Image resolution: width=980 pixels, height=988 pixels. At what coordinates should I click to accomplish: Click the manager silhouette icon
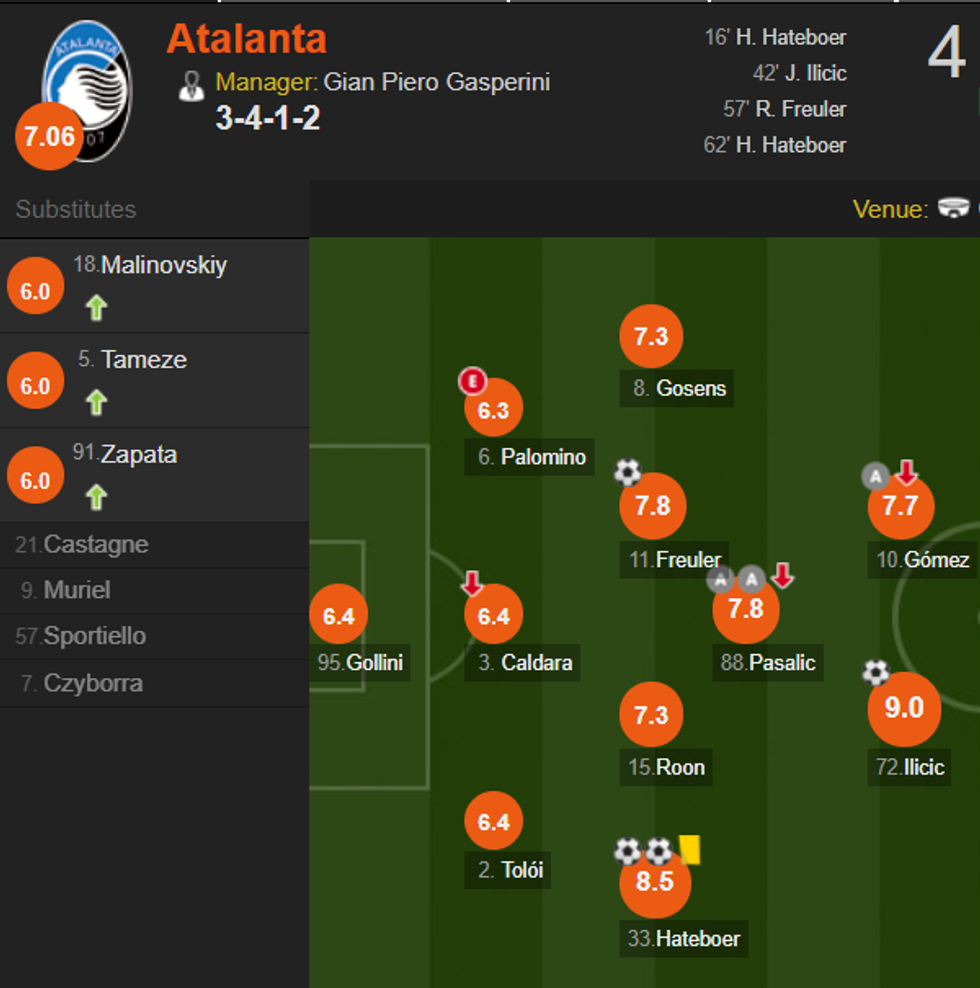click(190, 84)
